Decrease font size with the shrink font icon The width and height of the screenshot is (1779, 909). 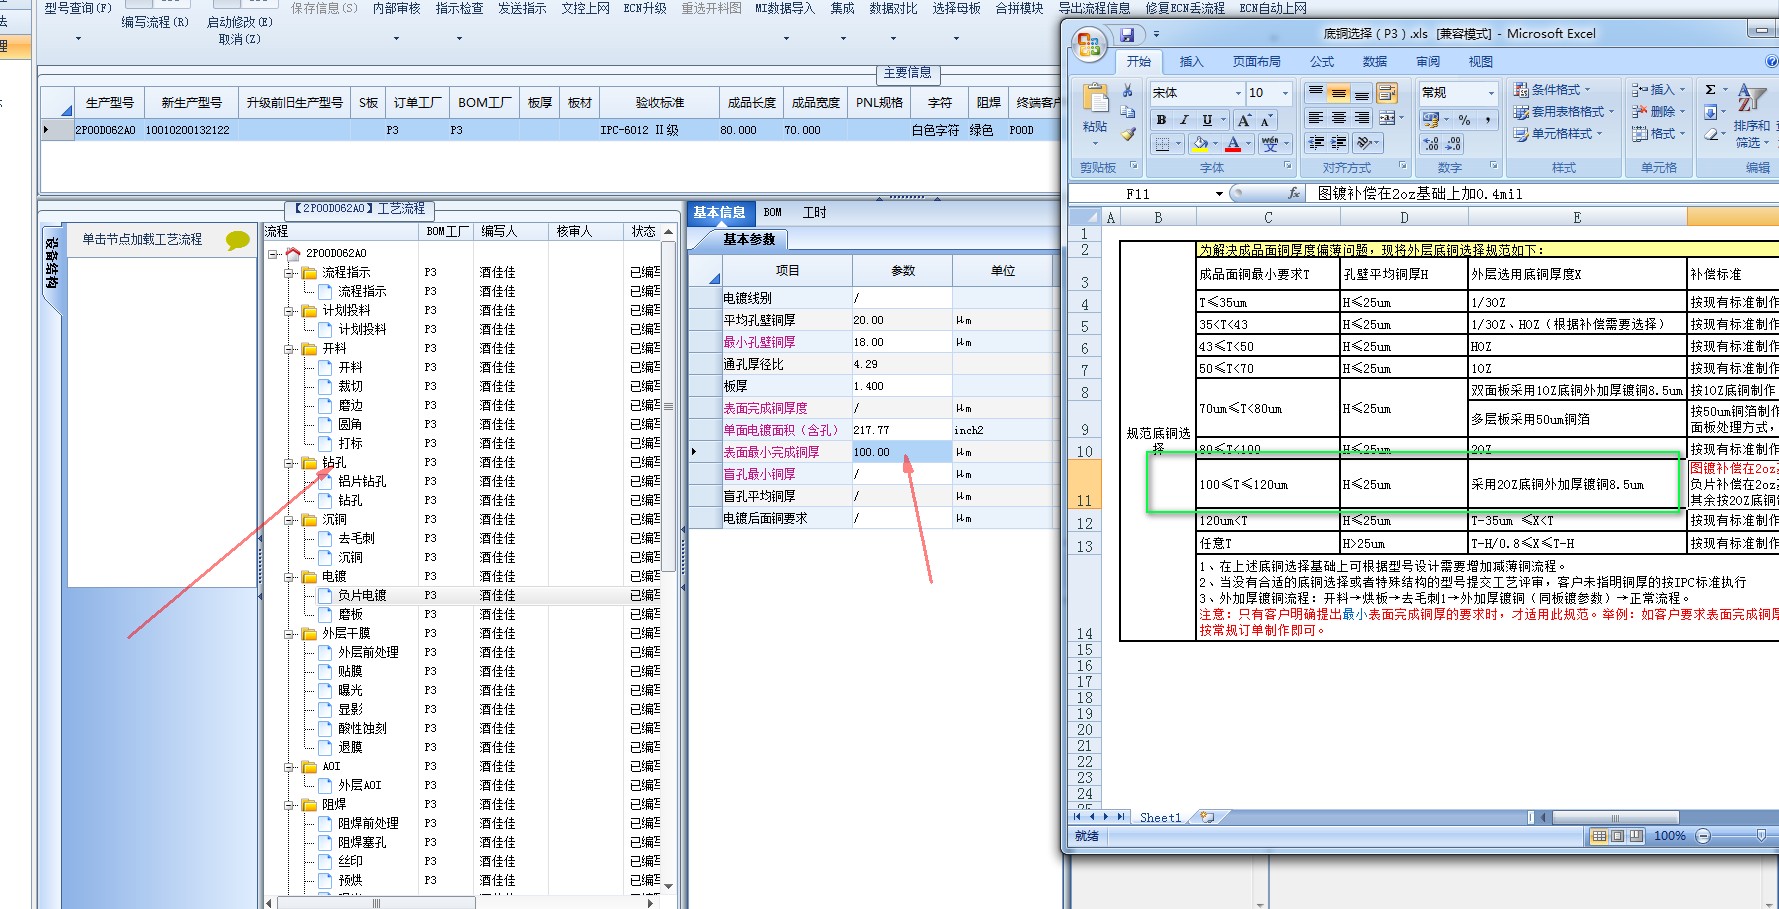pos(1267,121)
